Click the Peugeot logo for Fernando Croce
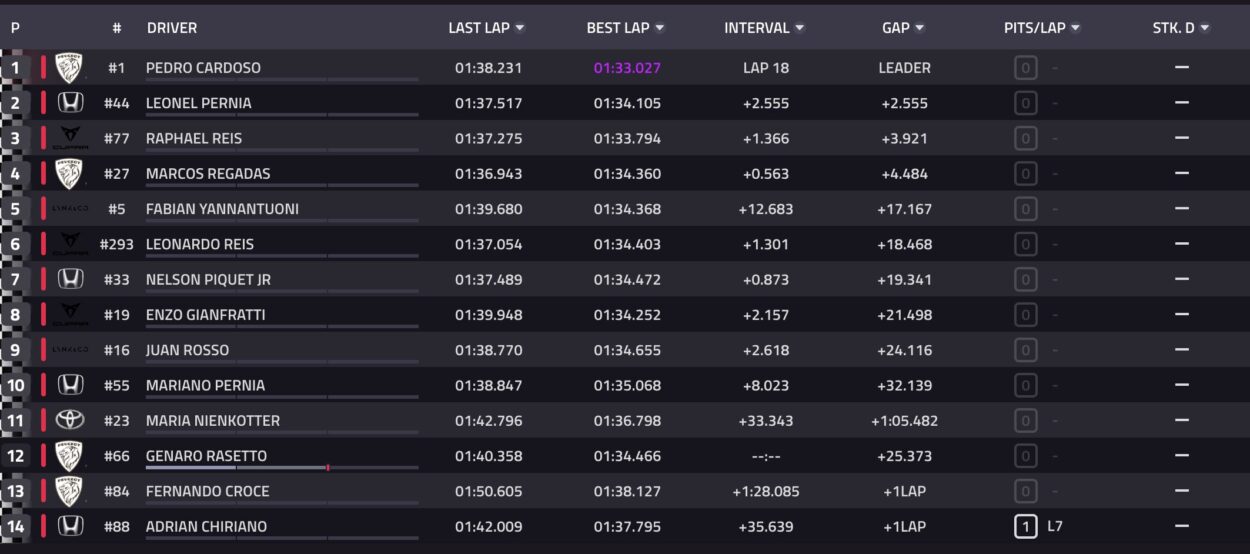Viewport: 1250px width, 554px height. point(70,491)
